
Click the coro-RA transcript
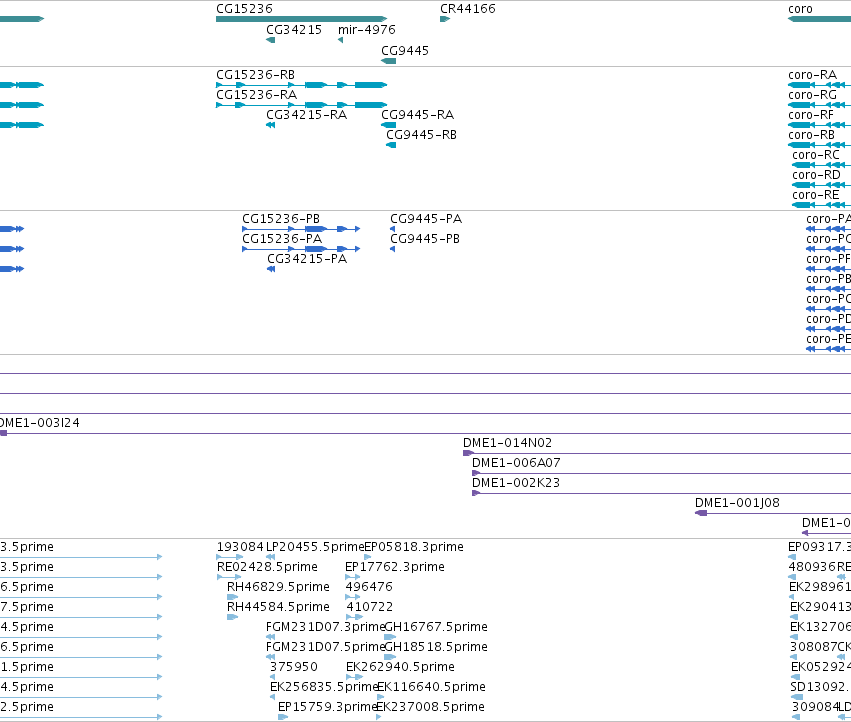click(x=820, y=85)
